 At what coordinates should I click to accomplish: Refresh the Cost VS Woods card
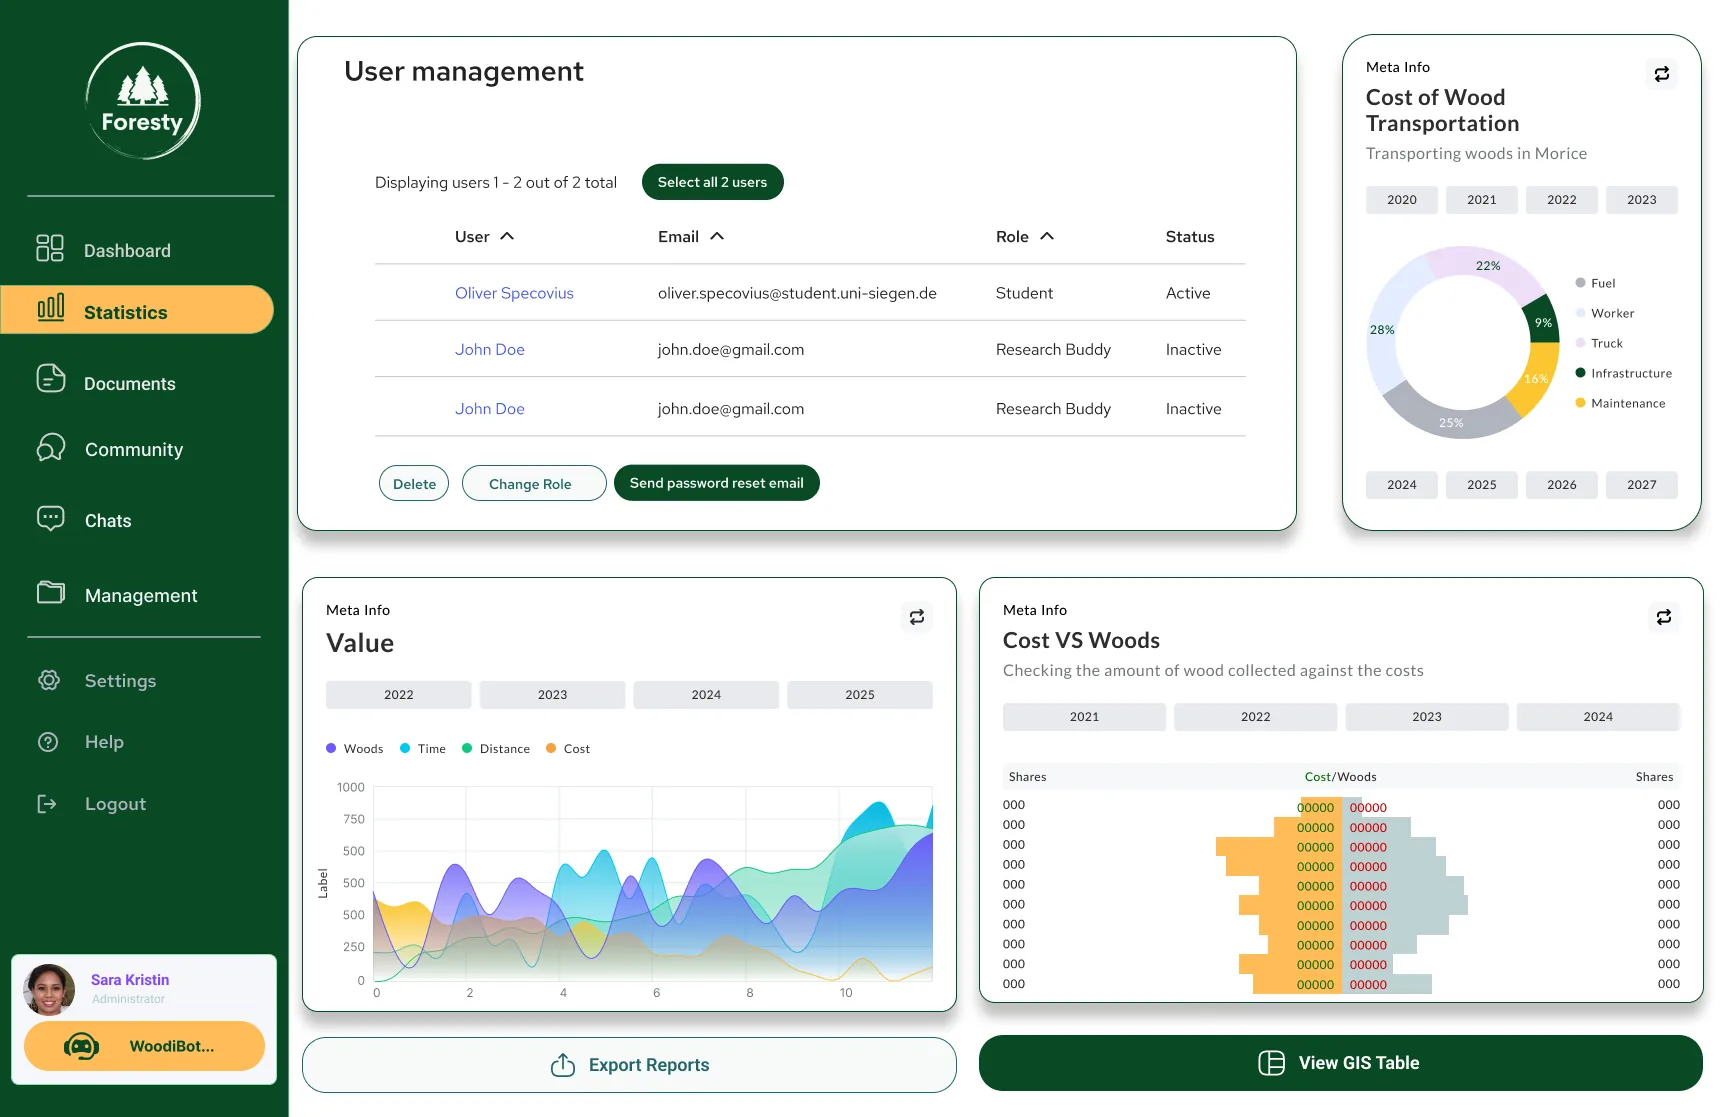pyautogui.click(x=1664, y=617)
